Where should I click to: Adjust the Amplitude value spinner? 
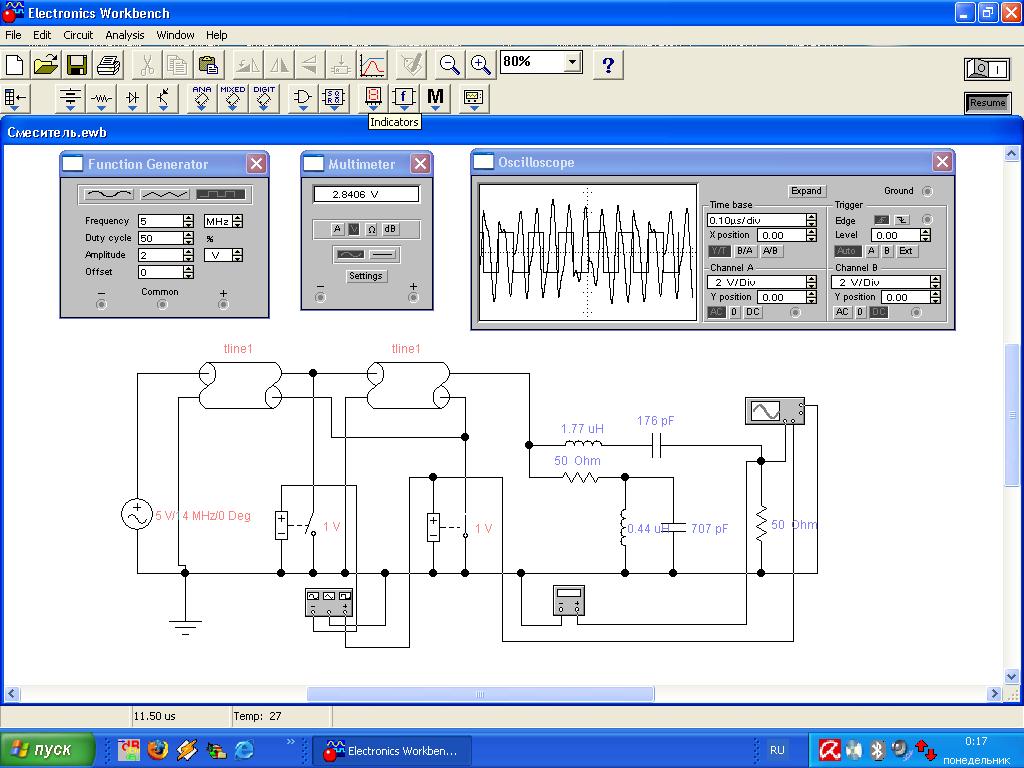189,255
